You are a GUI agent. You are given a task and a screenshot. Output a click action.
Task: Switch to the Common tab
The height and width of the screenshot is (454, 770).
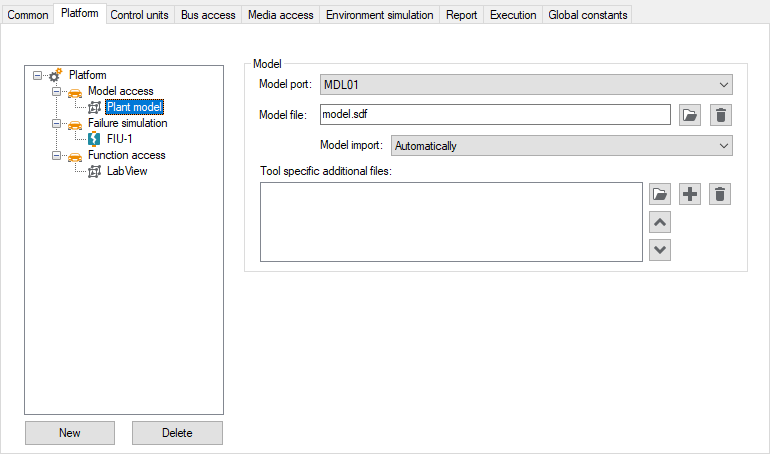point(28,15)
